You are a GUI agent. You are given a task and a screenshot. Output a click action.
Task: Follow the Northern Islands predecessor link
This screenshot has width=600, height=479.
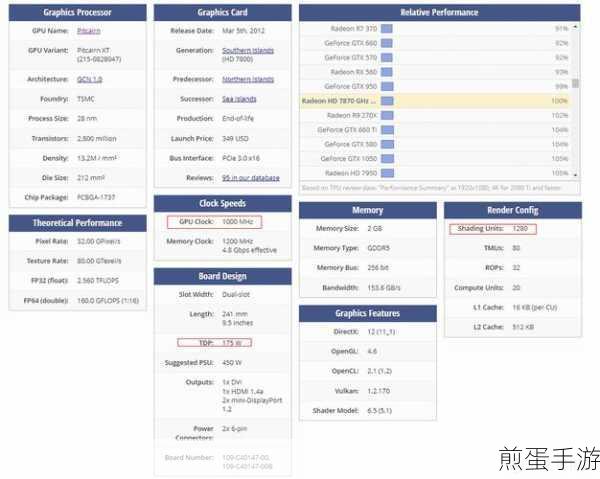tap(248, 79)
